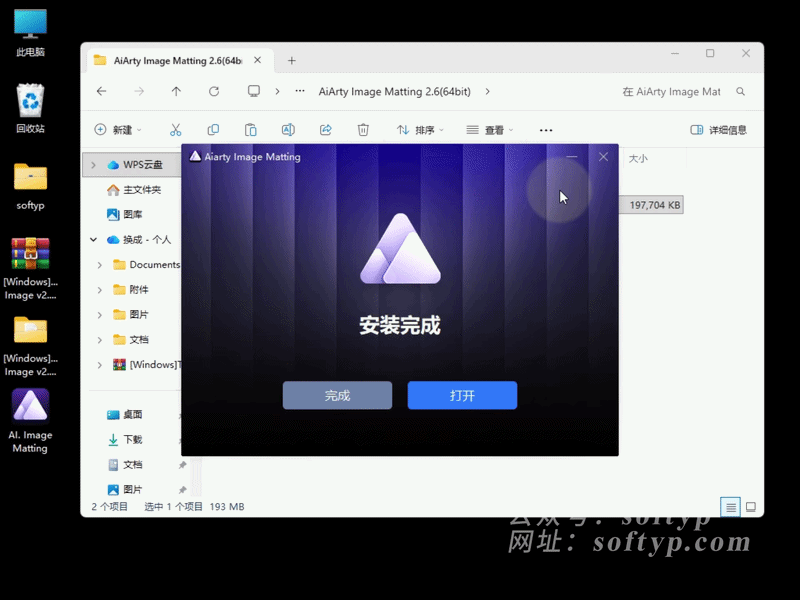Go back in File Explorer
Image resolution: width=800 pixels, height=600 pixels.
click(102, 91)
